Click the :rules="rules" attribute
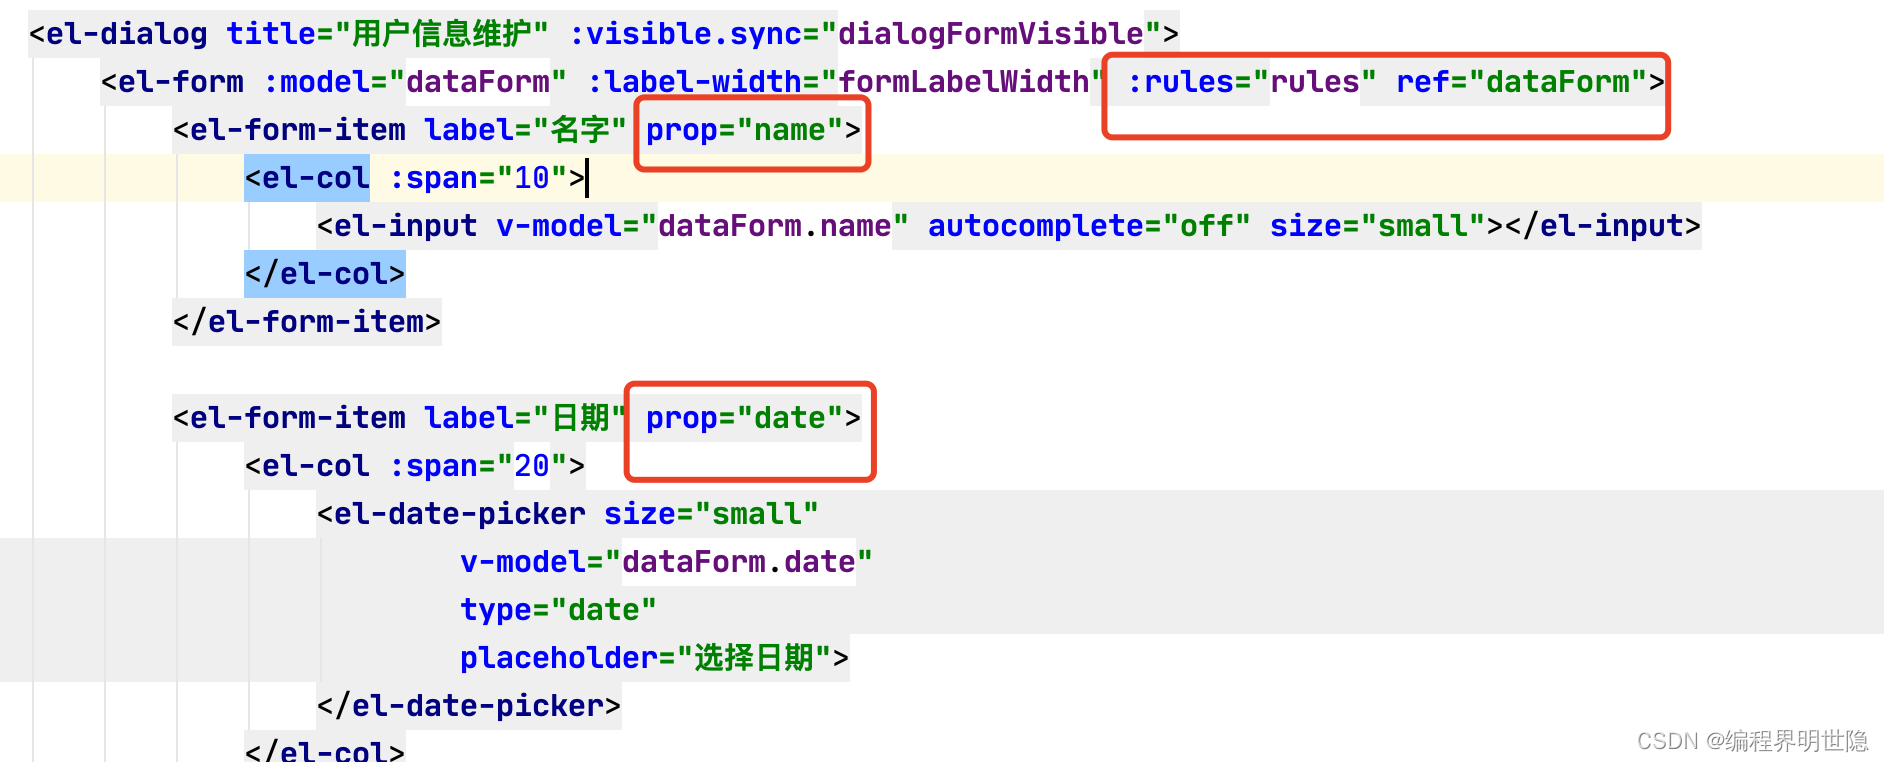Screen dimensions: 1884x762 (x=1252, y=82)
